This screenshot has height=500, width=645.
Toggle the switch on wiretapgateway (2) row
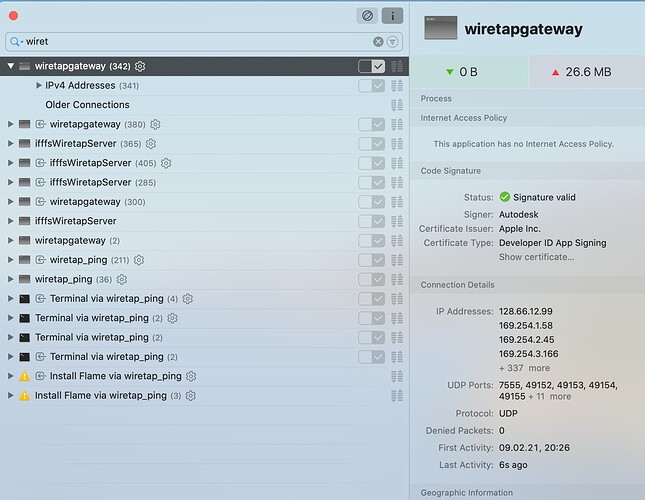point(371,241)
